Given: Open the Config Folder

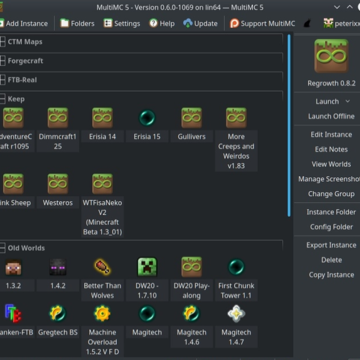Looking at the screenshot, I should [x=331, y=227].
